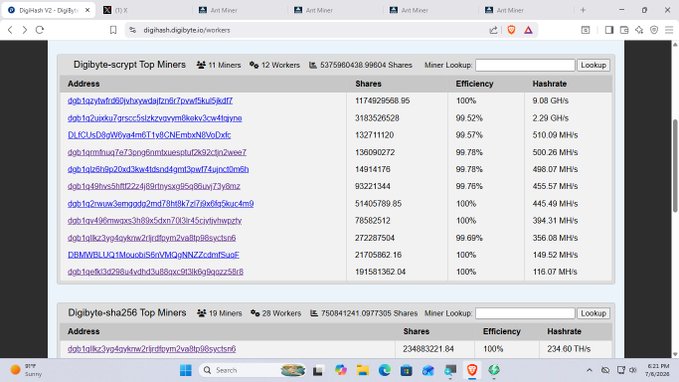Click the 1174929568.95 shares value
The image size is (679, 382).
(x=382, y=100)
